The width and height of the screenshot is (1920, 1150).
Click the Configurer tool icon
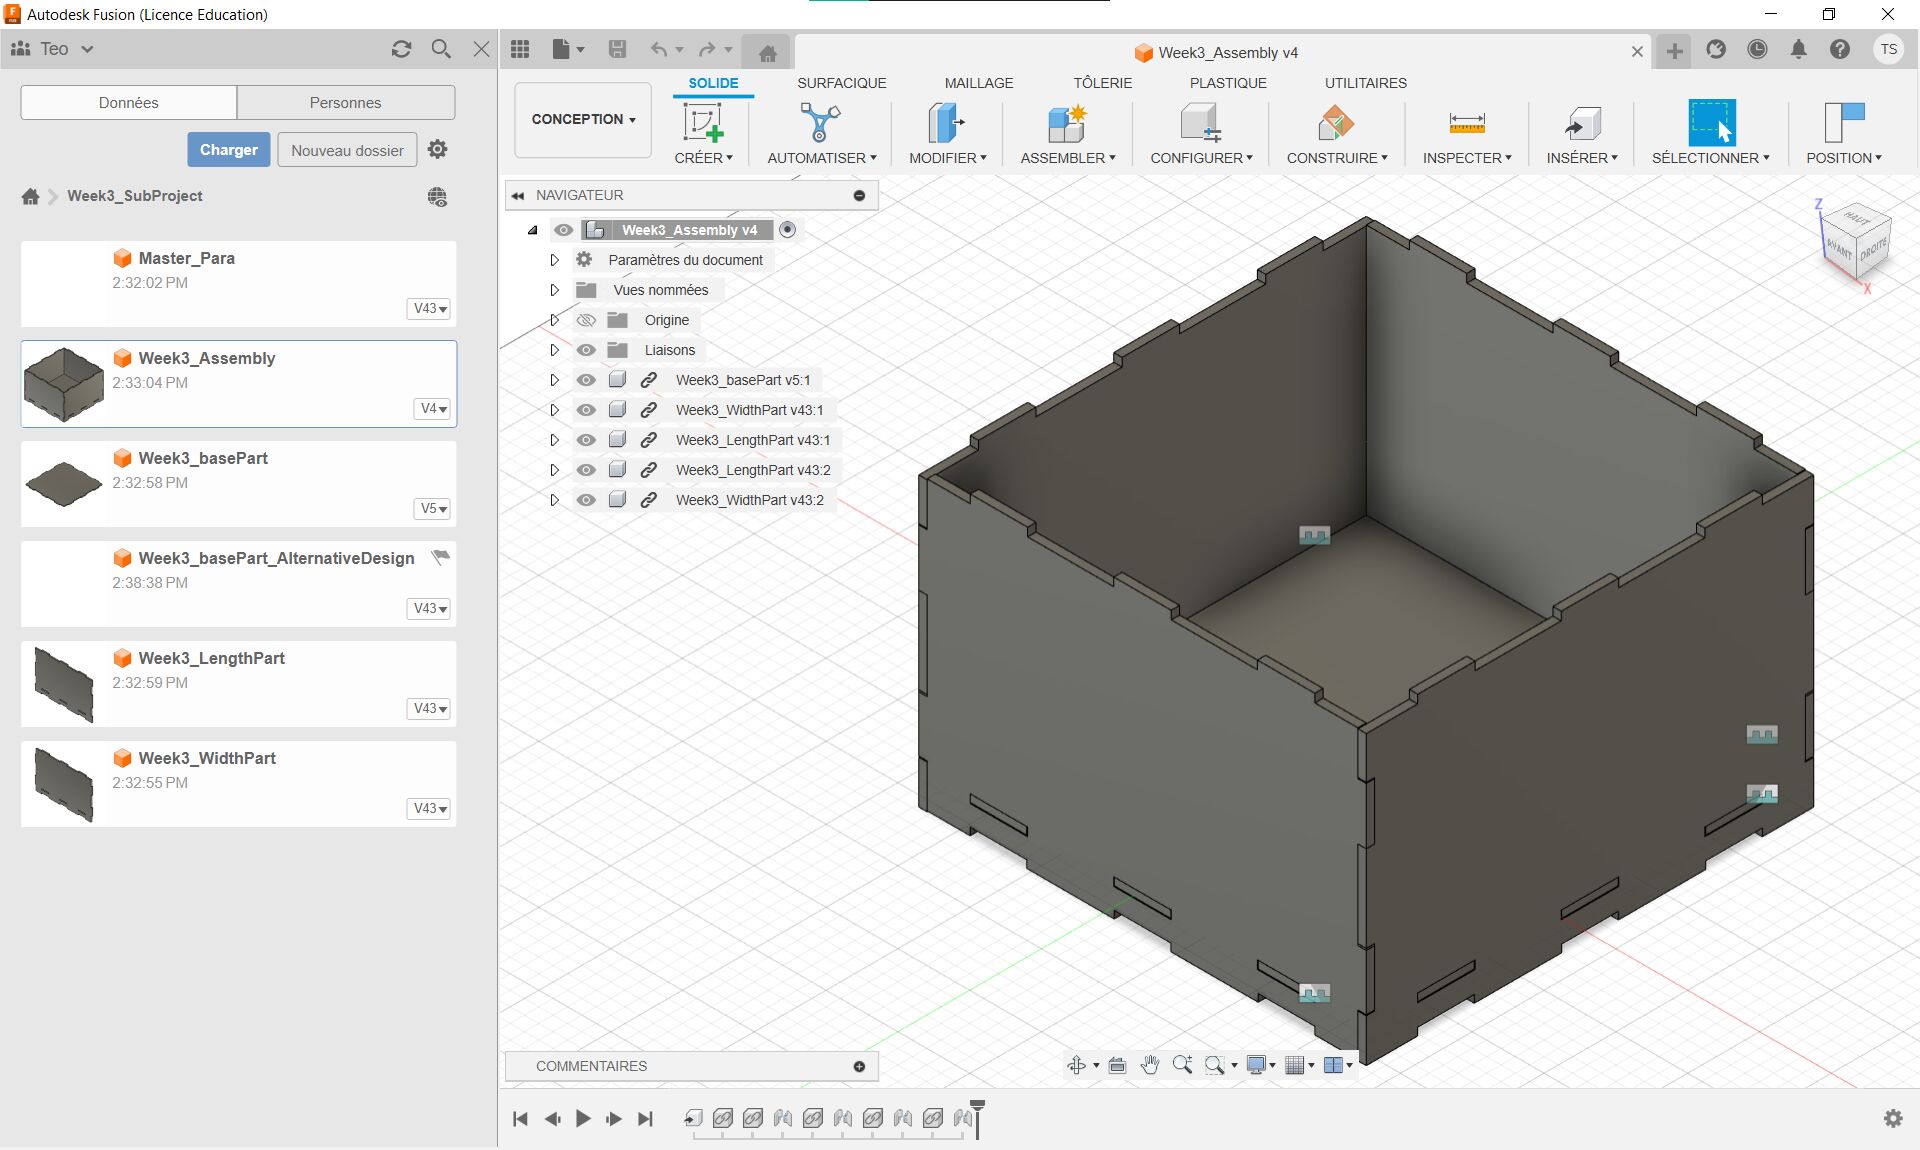(x=1200, y=123)
